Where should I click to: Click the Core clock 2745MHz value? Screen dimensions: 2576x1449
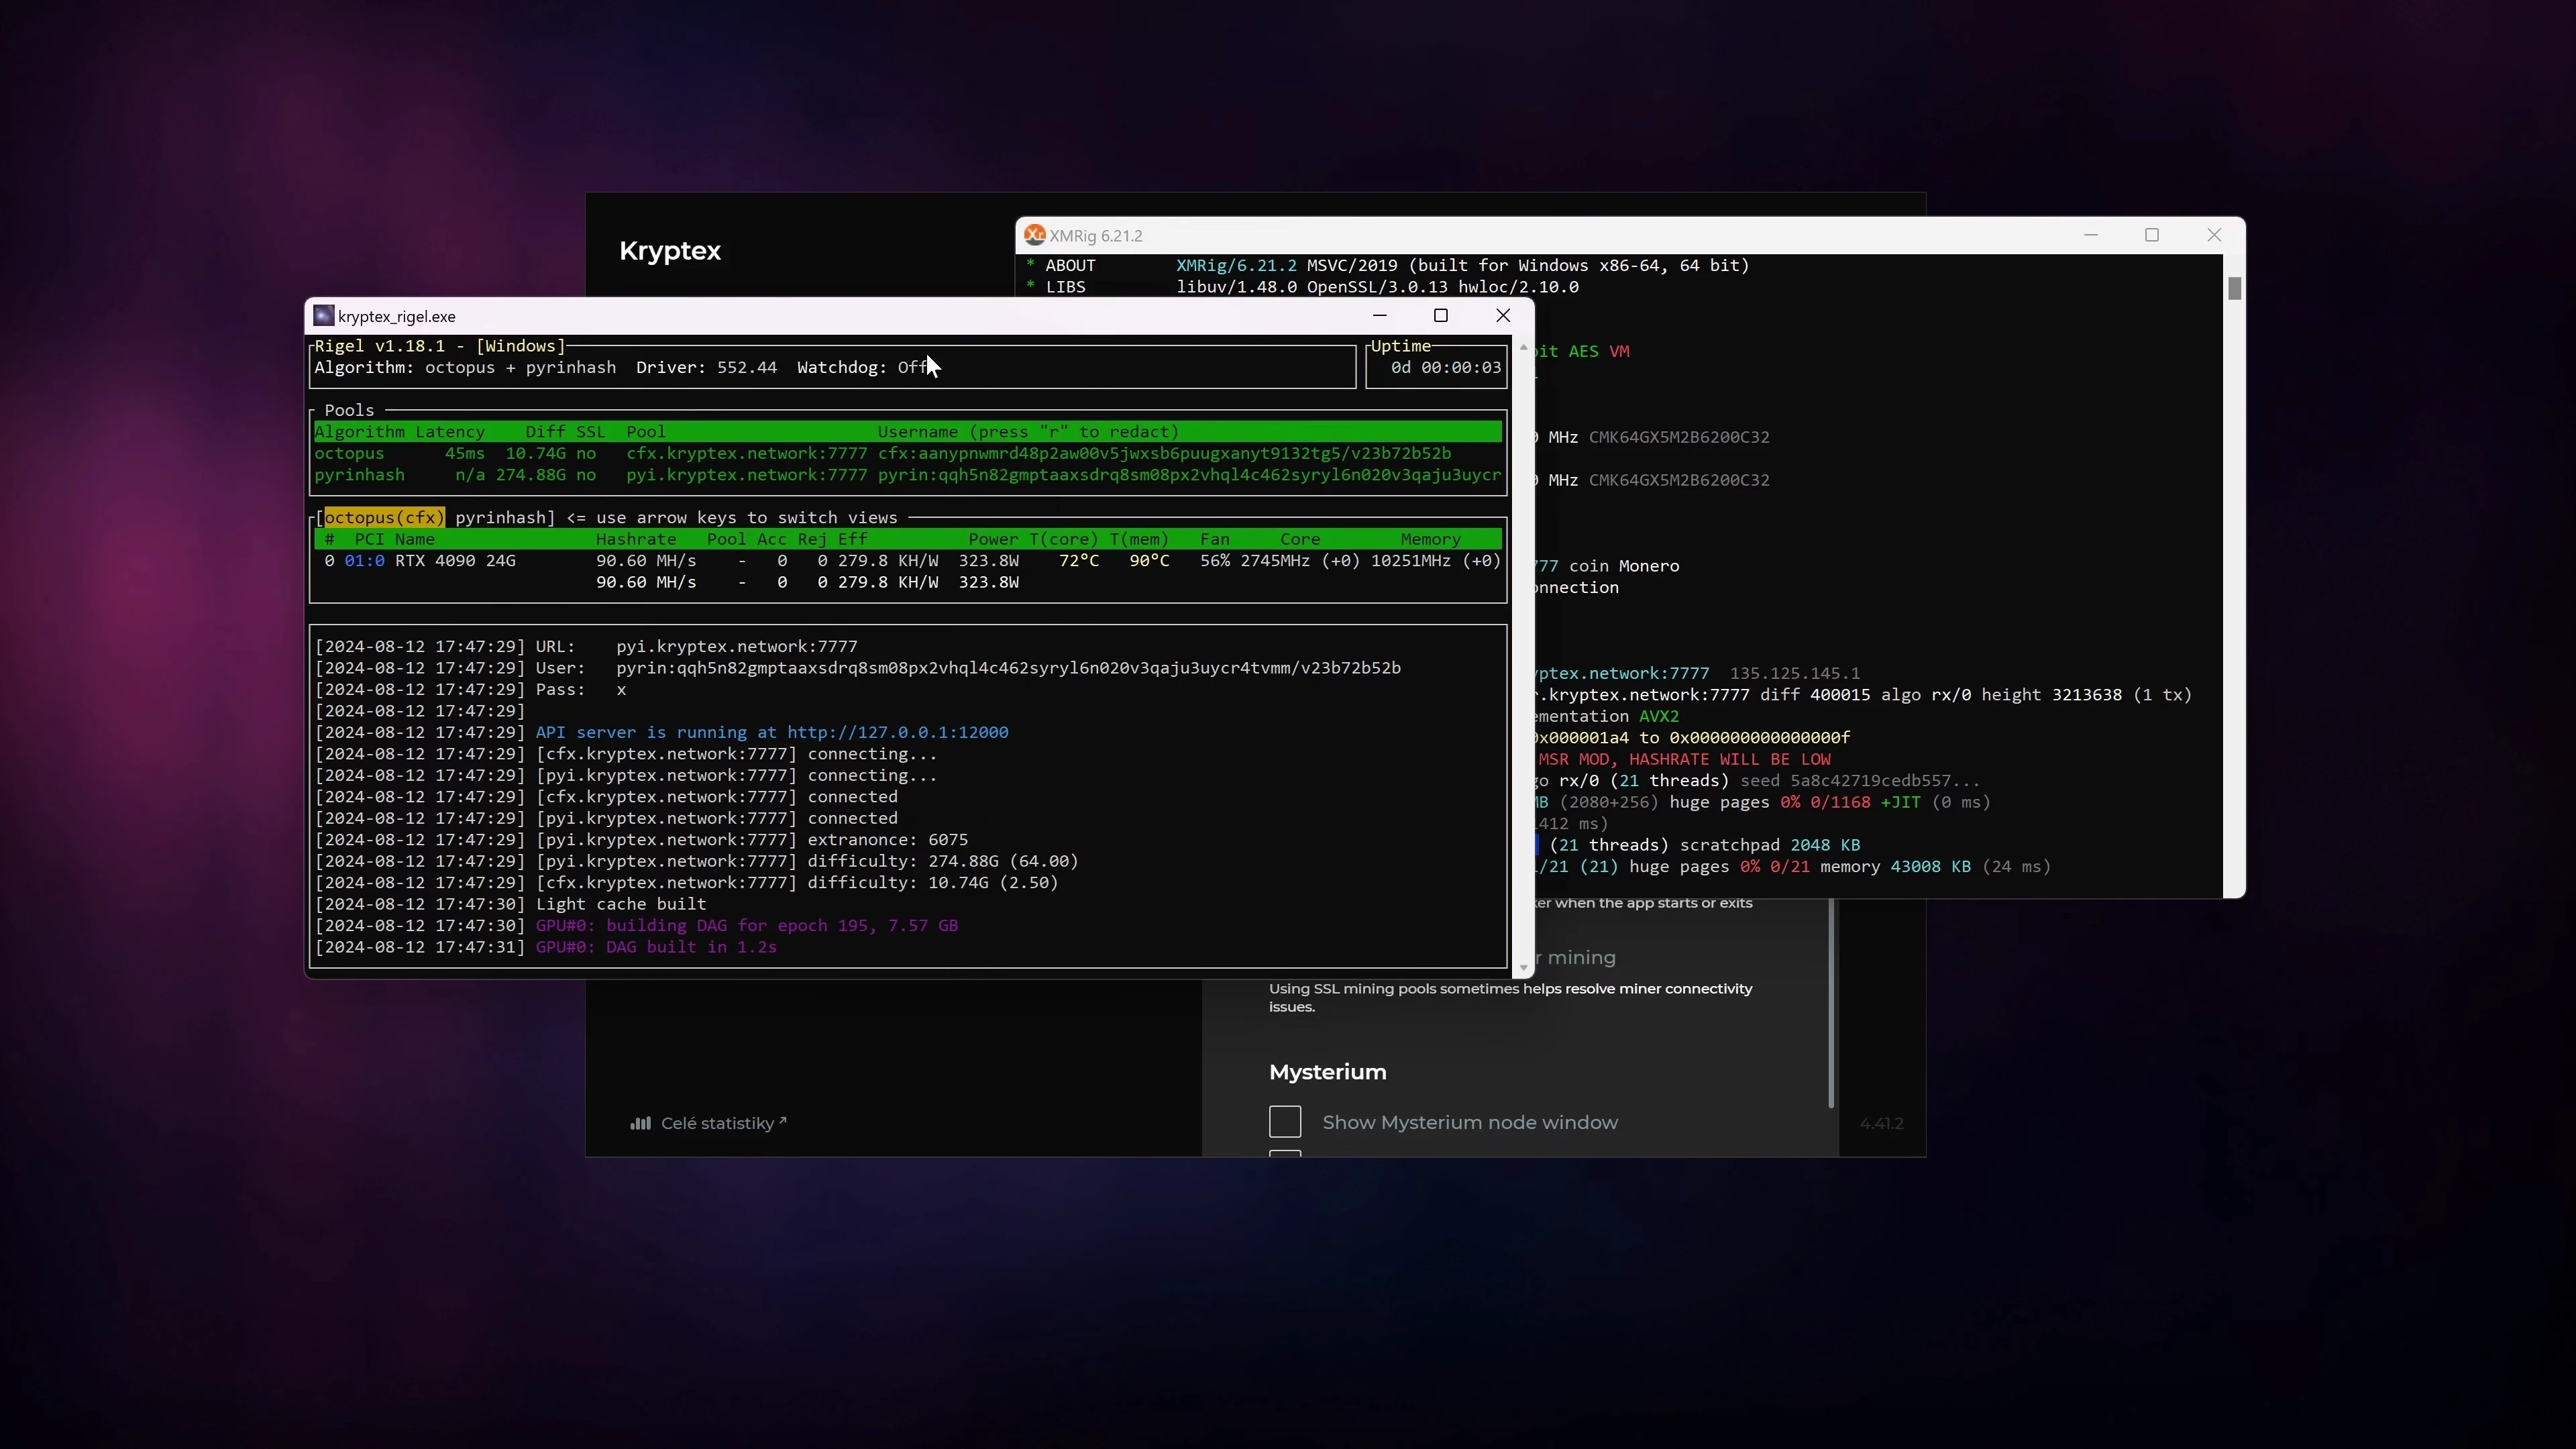(1275, 561)
